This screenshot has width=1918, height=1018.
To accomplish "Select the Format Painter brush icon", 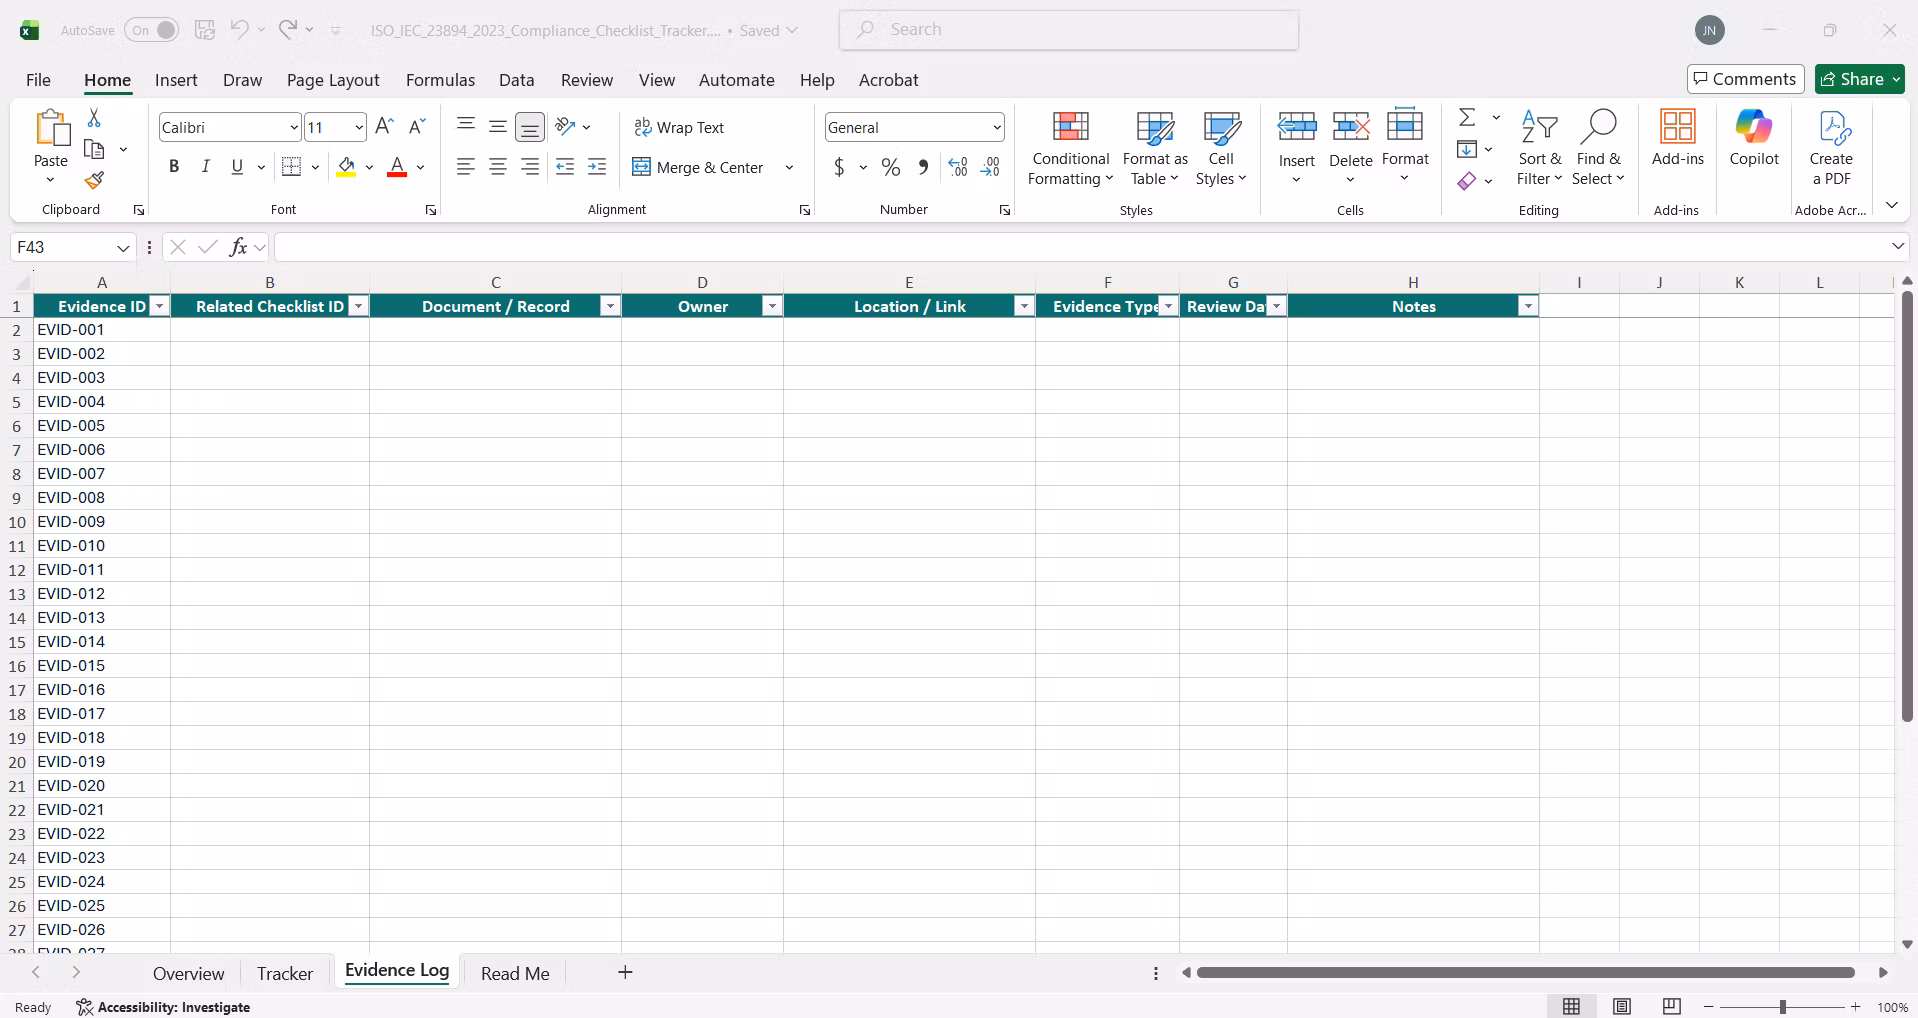I will pos(94,180).
